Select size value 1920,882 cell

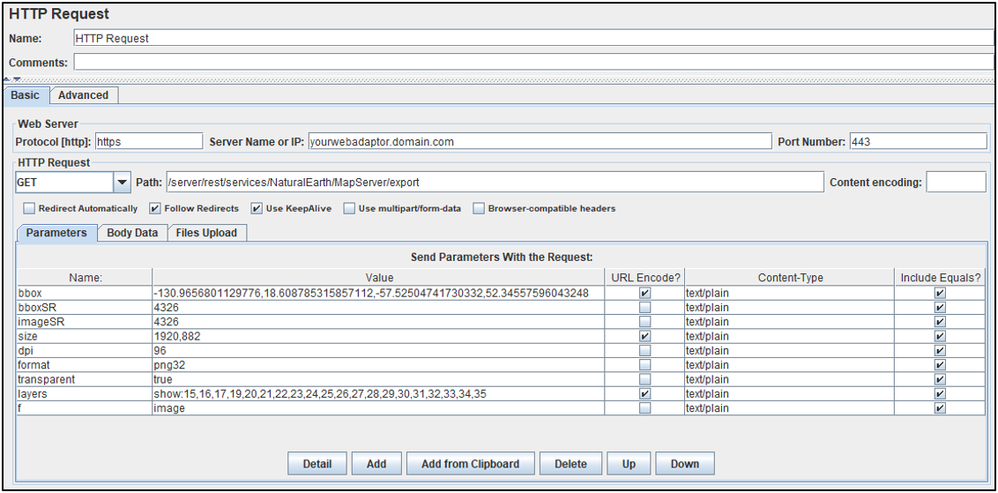click(378, 336)
